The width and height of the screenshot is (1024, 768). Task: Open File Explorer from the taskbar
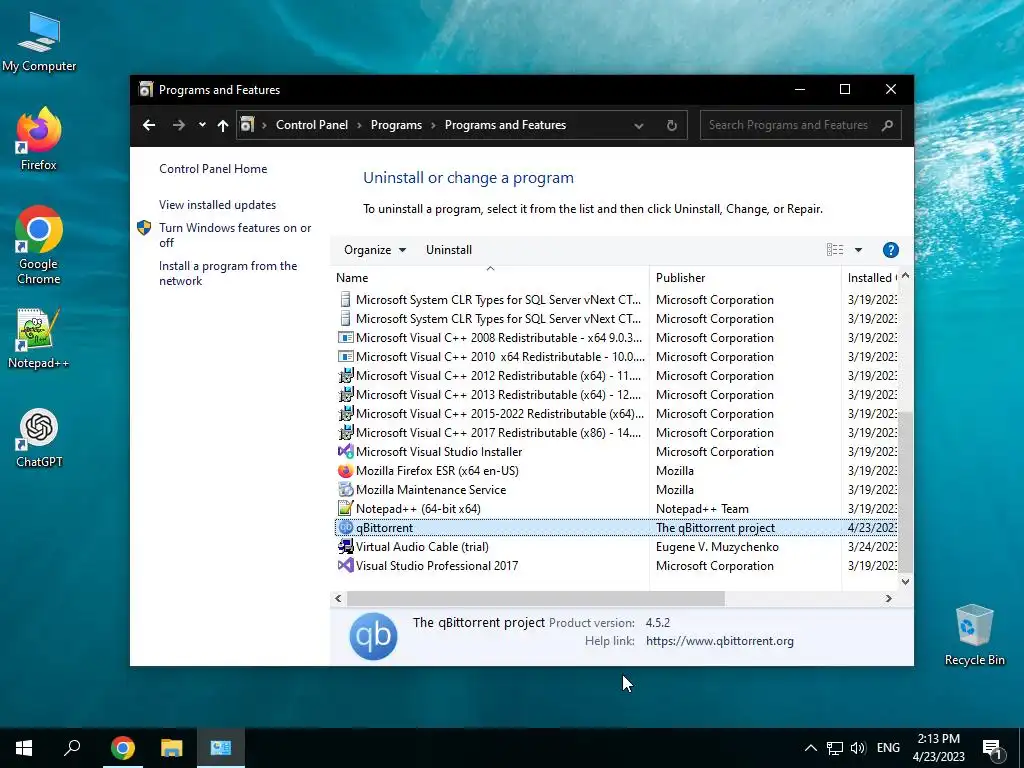[x=171, y=748]
